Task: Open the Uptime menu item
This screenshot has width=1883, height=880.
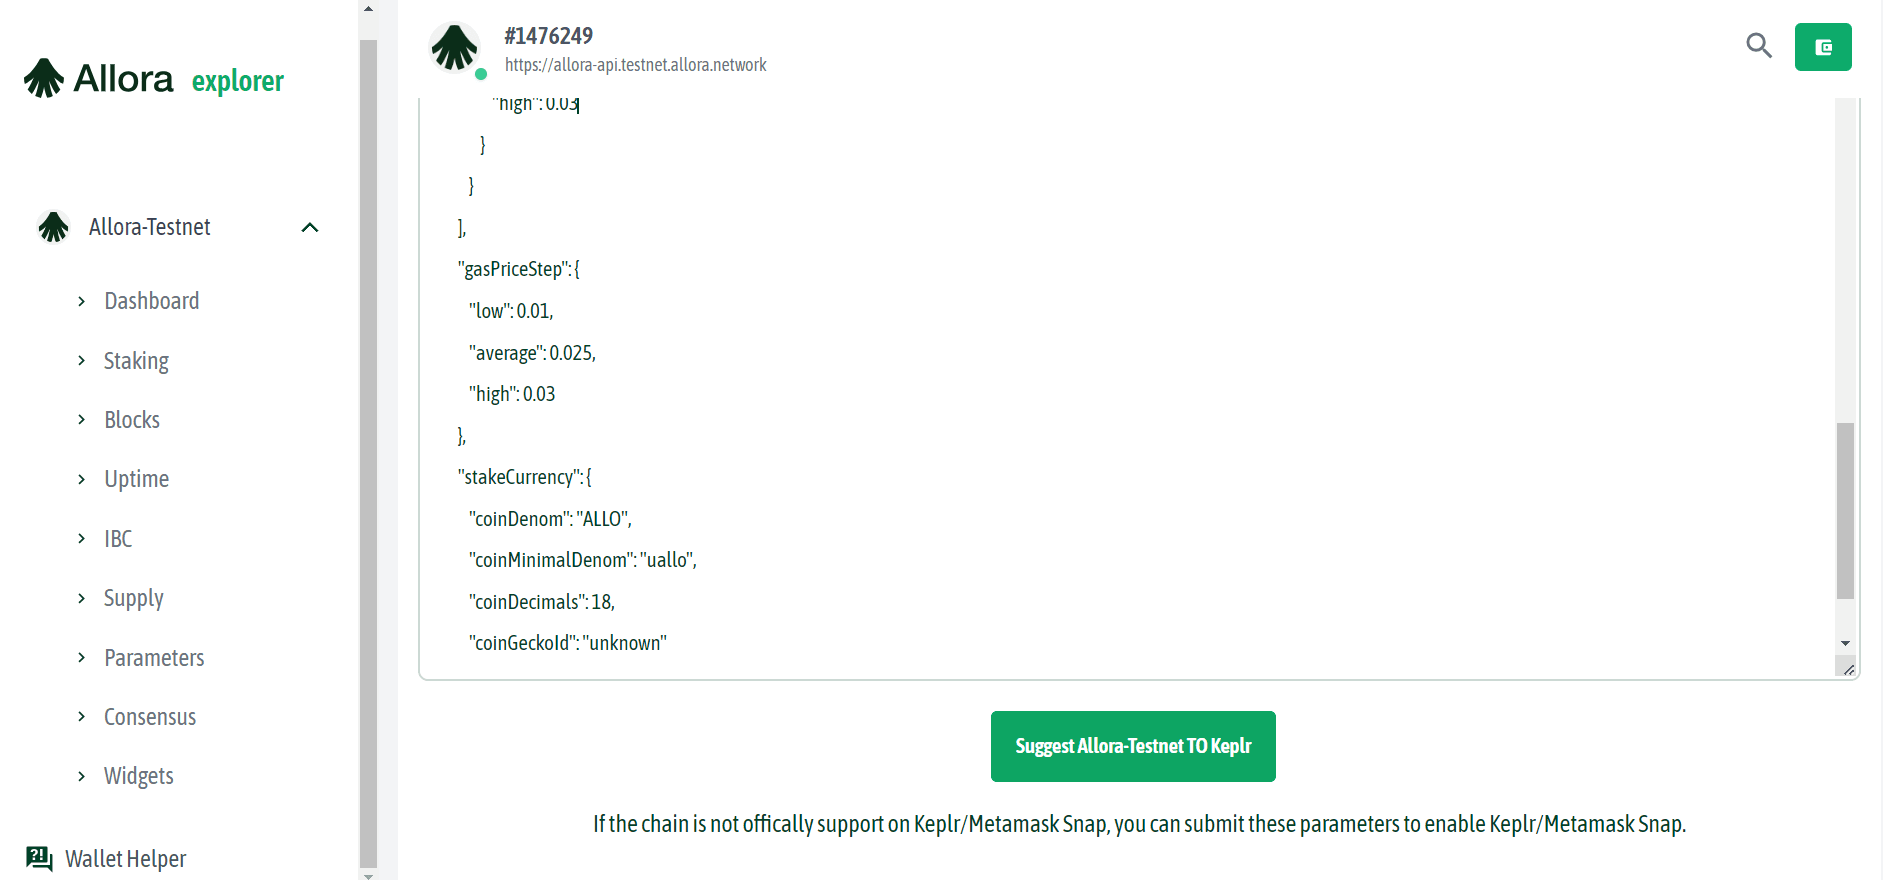Action: coord(136,479)
